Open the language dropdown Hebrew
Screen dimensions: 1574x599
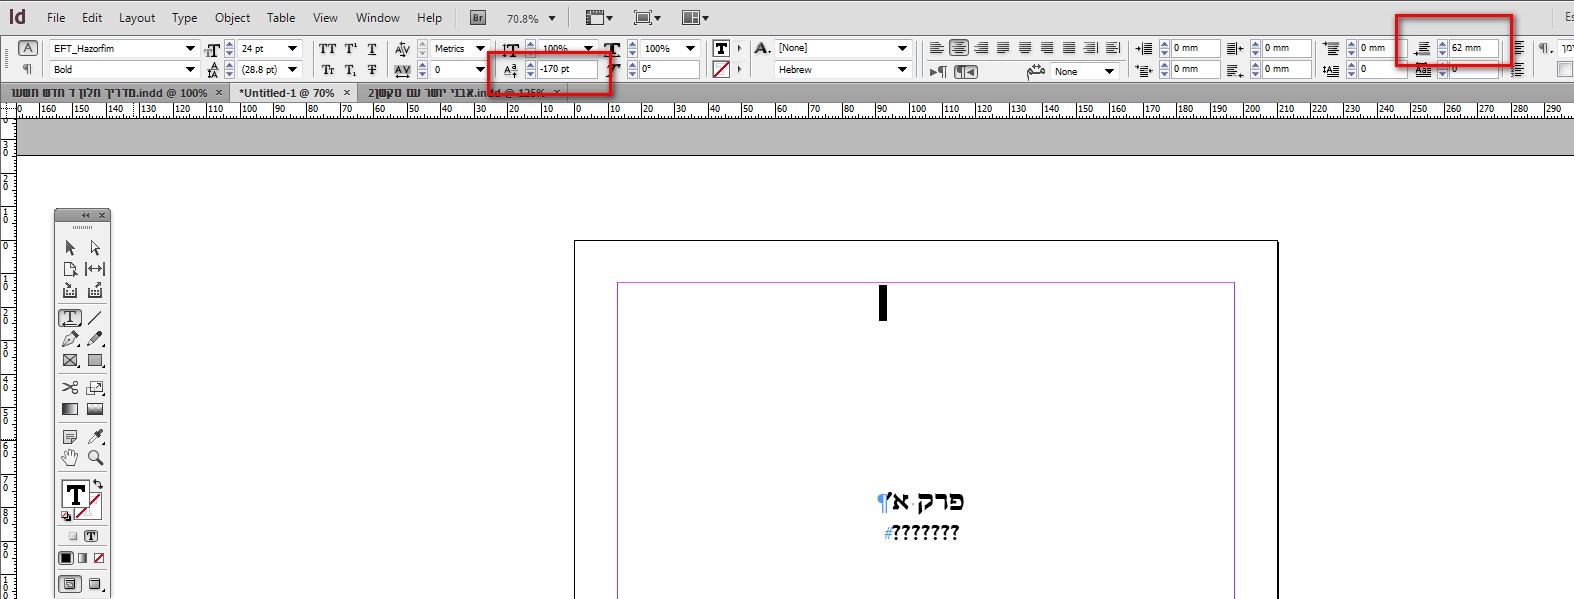click(902, 69)
